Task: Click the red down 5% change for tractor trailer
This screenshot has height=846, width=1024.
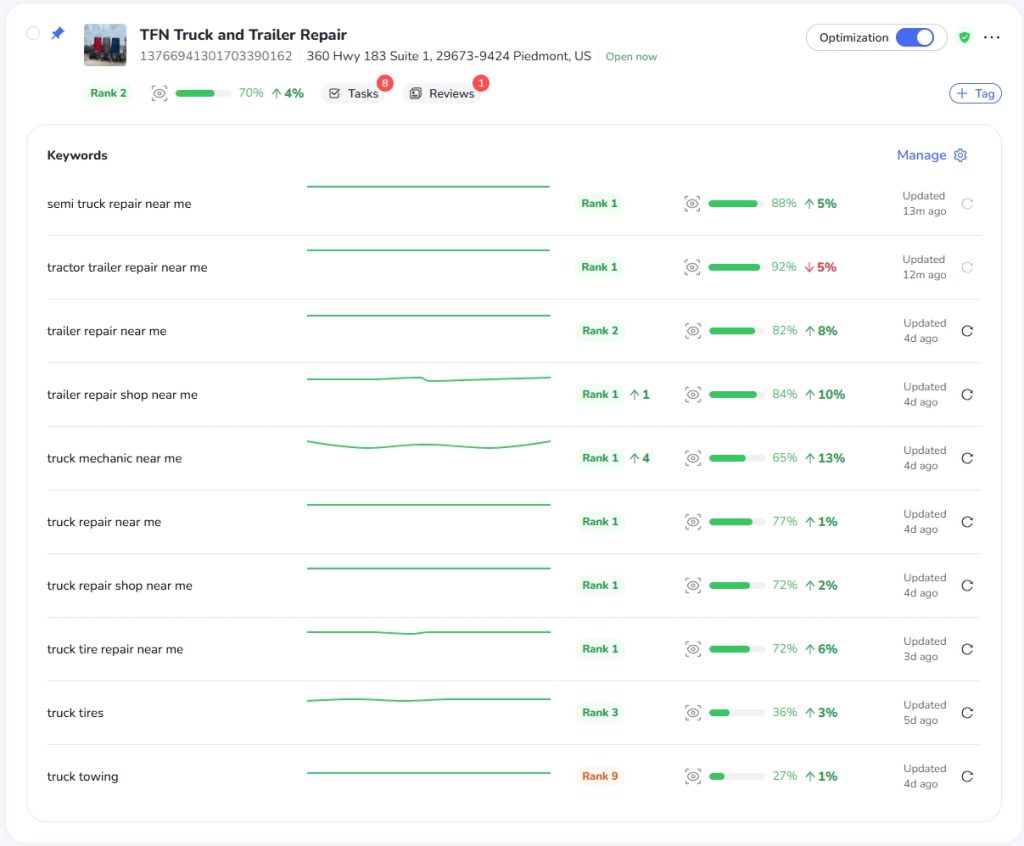Action: (820, 267)
